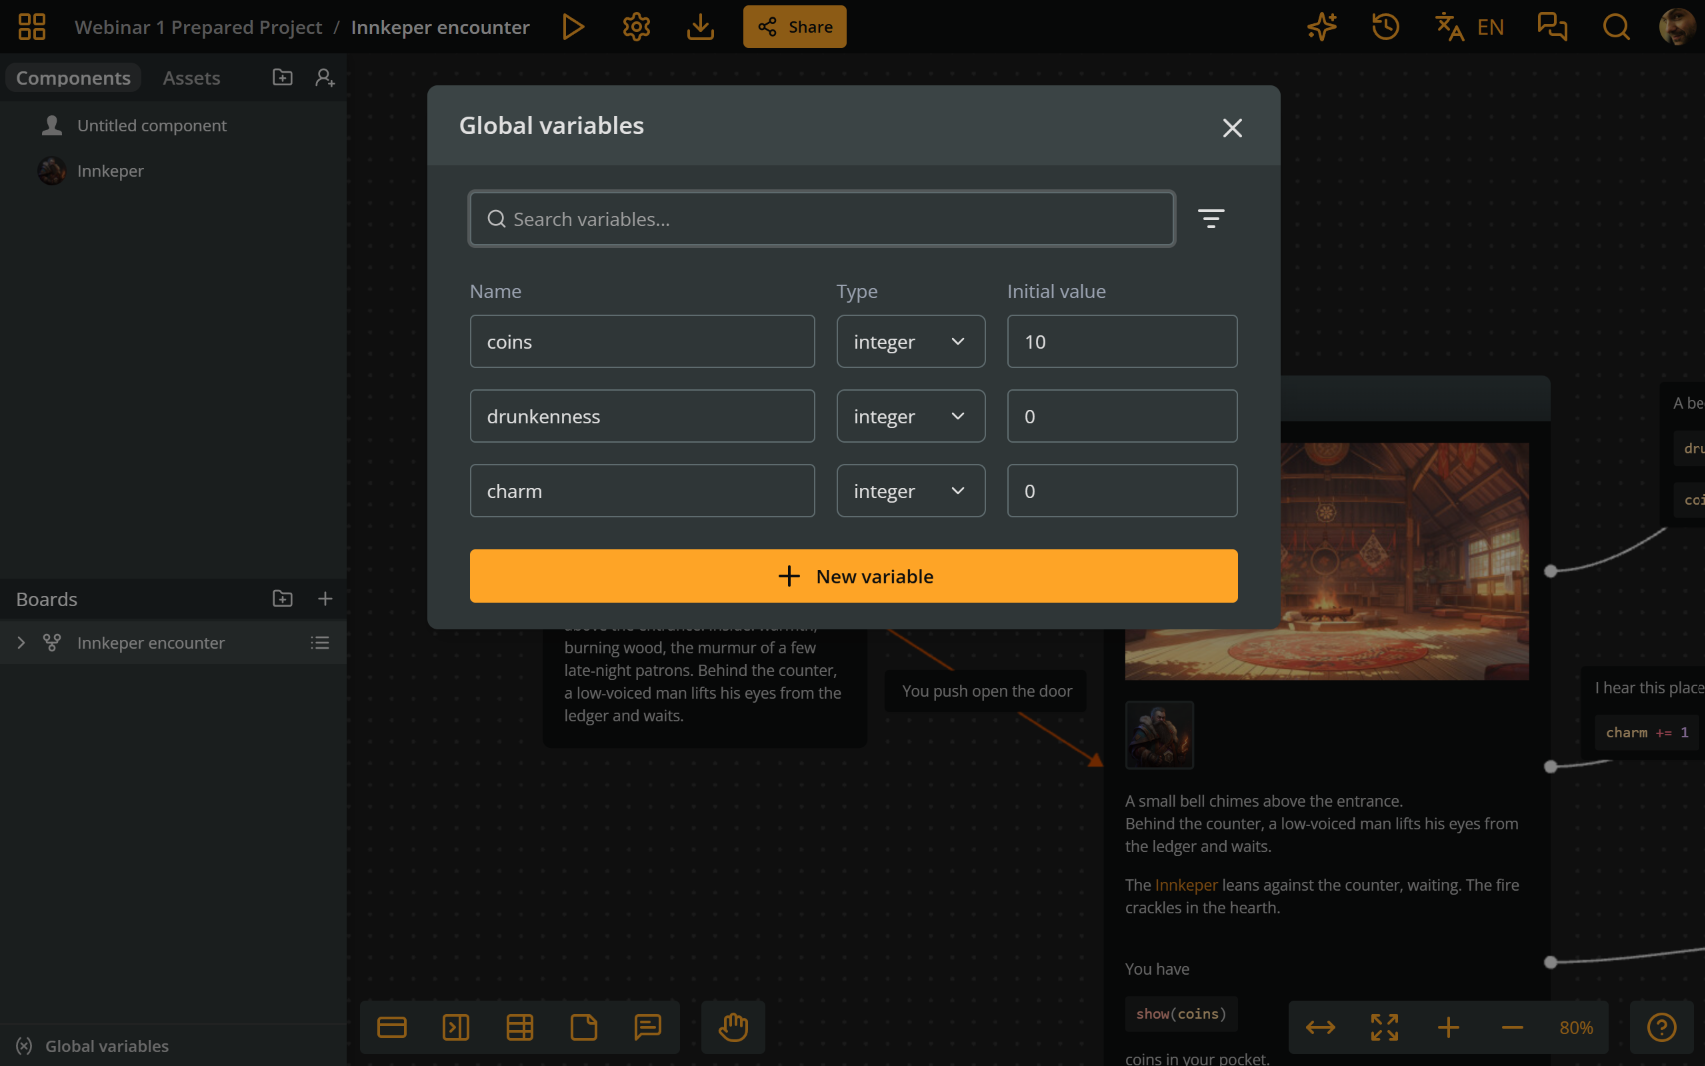Image resolution: width=1705 pixels, height=1066 pixels.
Task: Open Innkeper encounter board list menu
Action: (x=320, y=643)
